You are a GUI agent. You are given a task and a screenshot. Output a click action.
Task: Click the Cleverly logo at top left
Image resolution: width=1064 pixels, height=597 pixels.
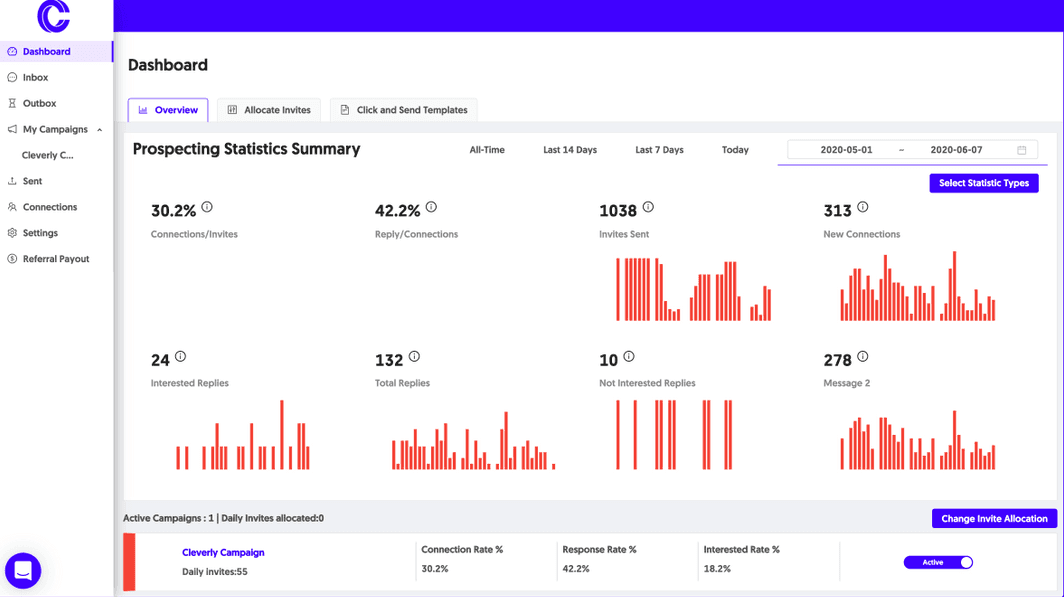(55, 16)
